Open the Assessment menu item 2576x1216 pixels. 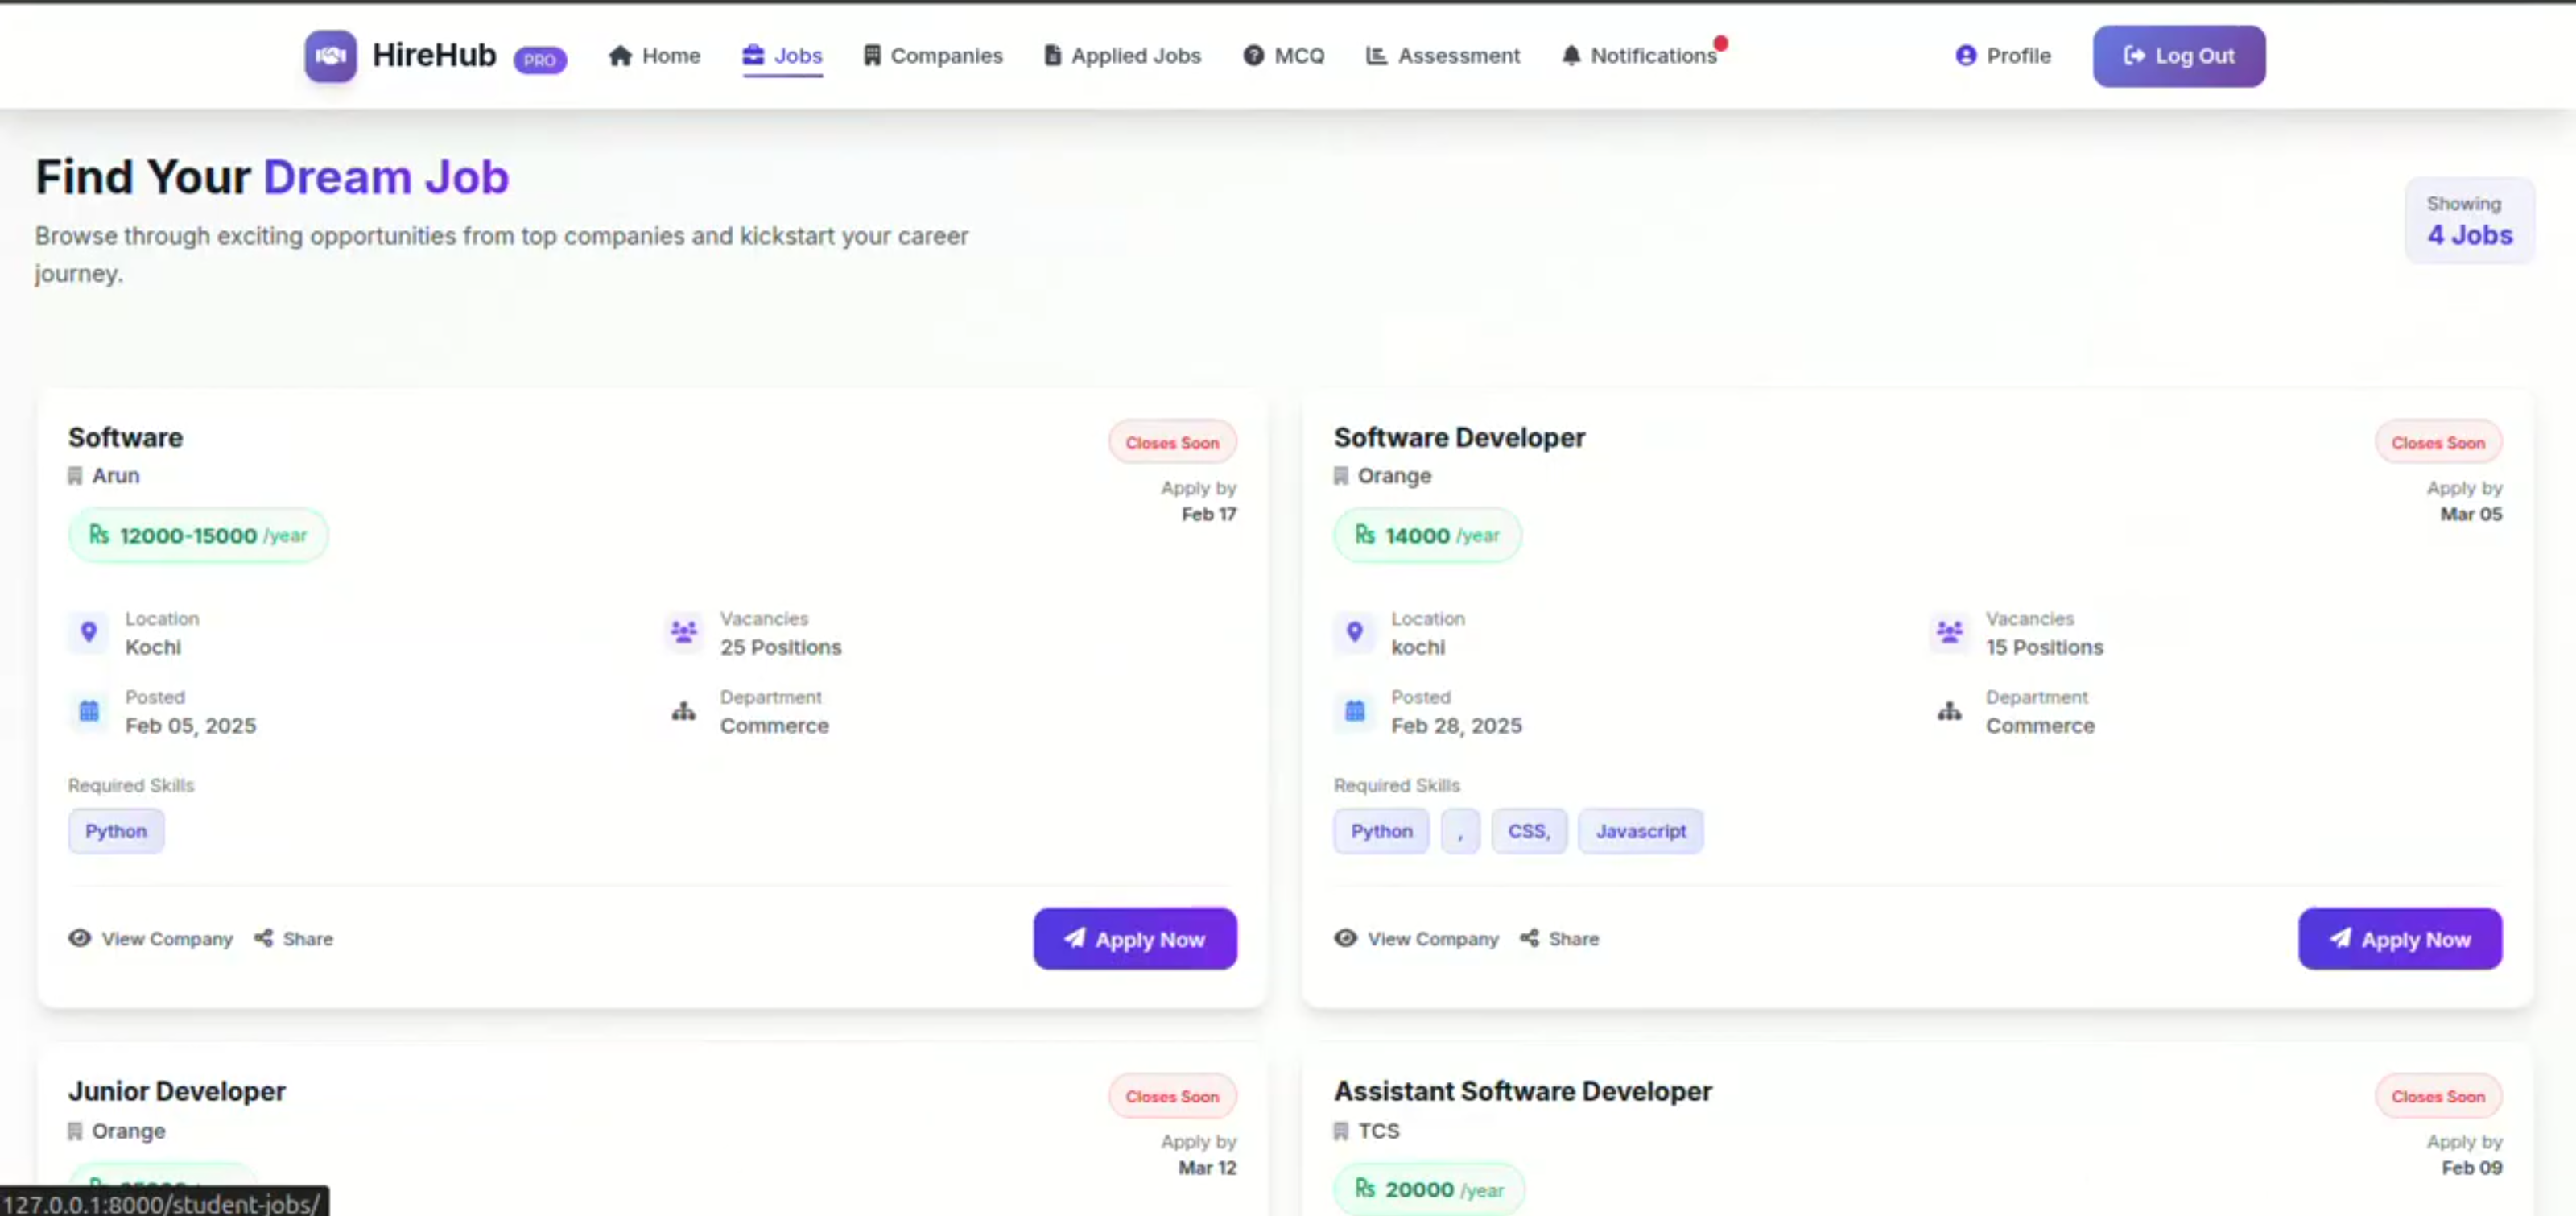click(x=1443, y=56)
